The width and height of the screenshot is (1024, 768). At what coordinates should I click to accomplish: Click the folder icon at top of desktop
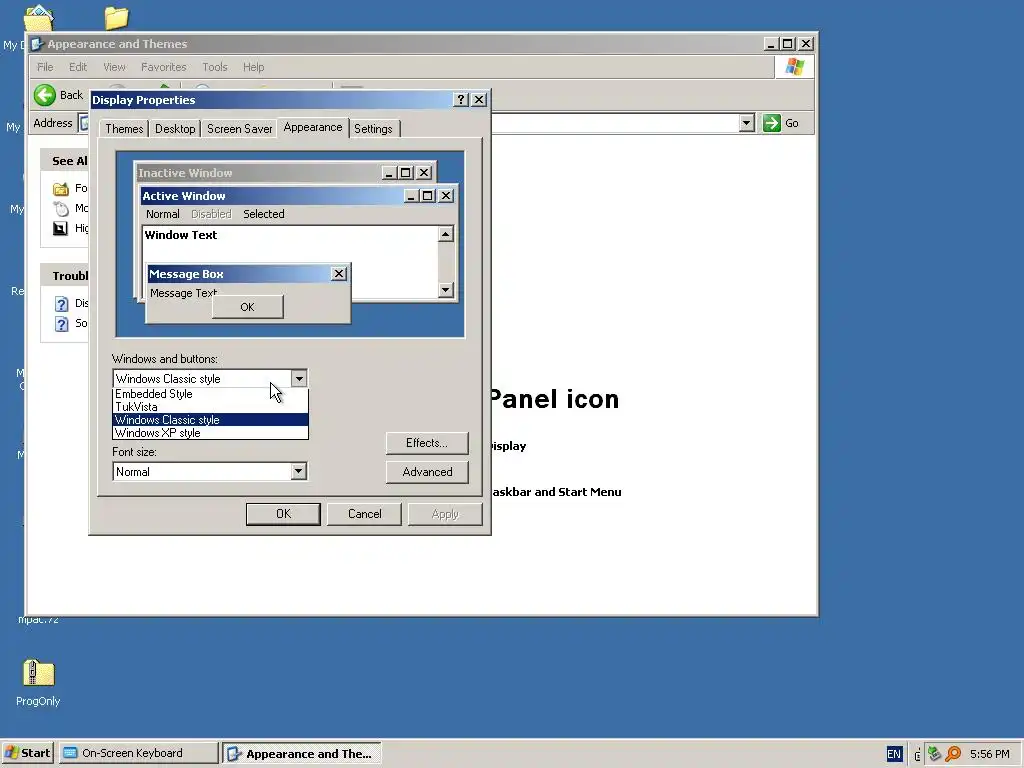pos(116,18)
